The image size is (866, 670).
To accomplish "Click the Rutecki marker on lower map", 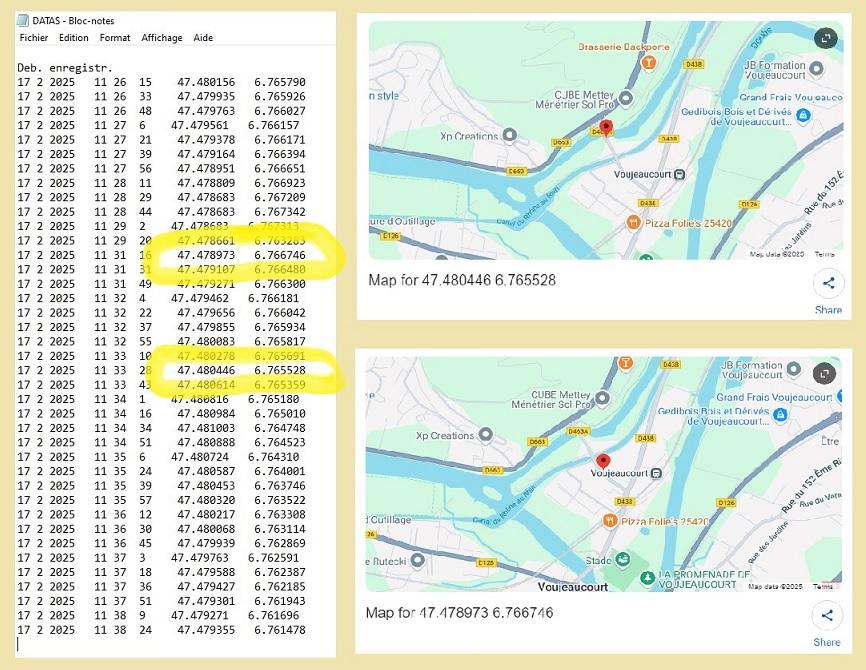I will click(x=418, y=561).
